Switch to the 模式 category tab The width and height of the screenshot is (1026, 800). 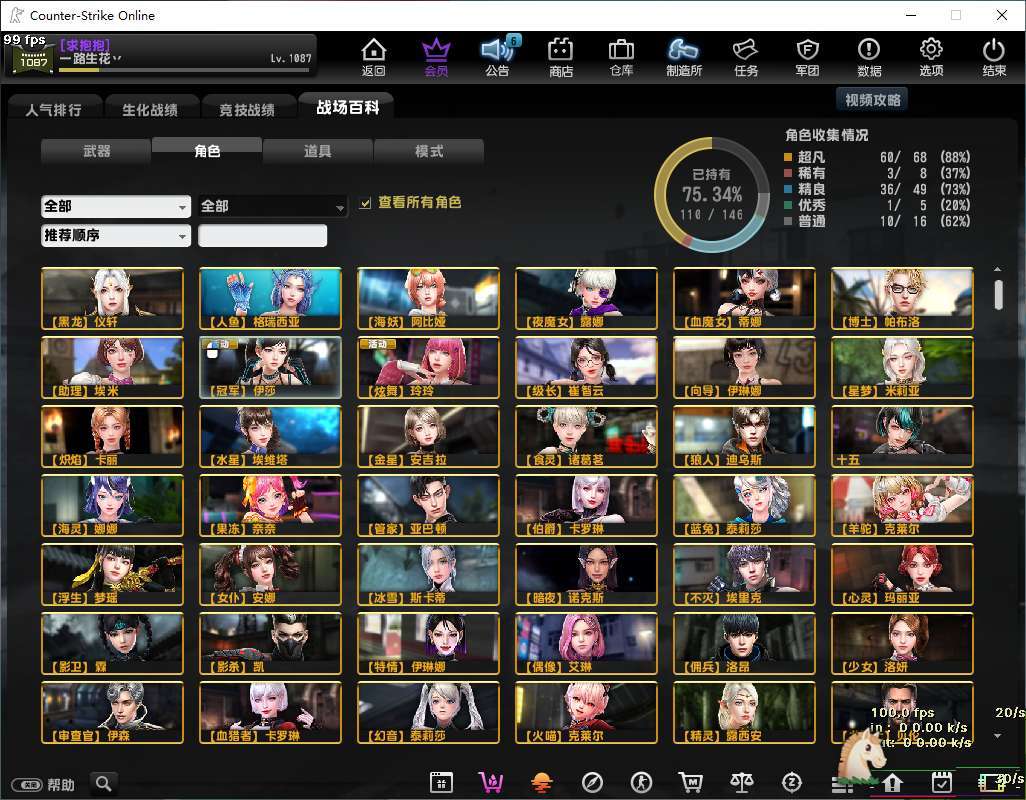click(429, 151)
